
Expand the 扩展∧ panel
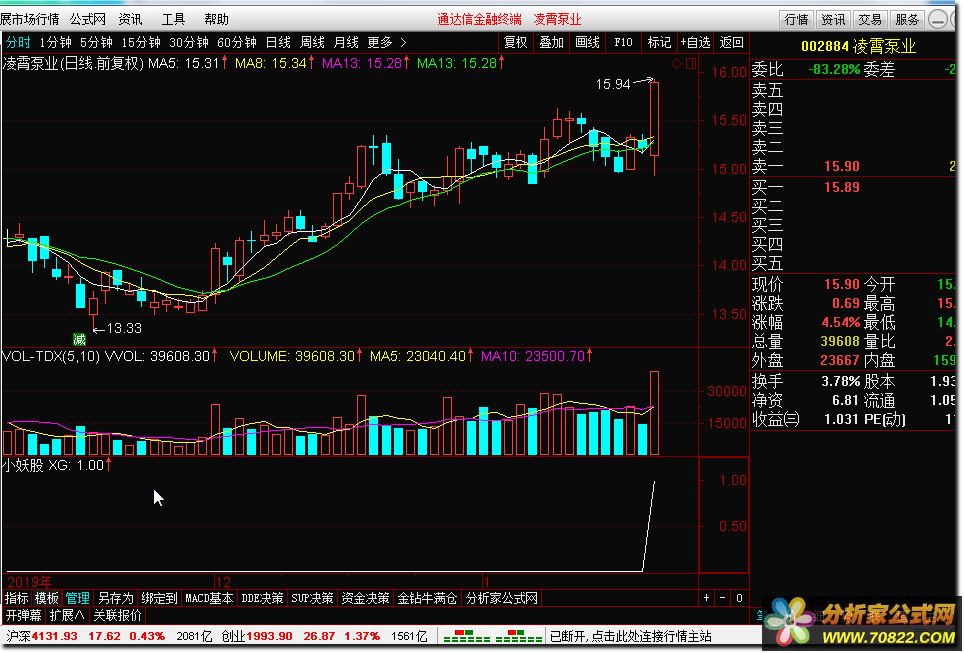67,615
